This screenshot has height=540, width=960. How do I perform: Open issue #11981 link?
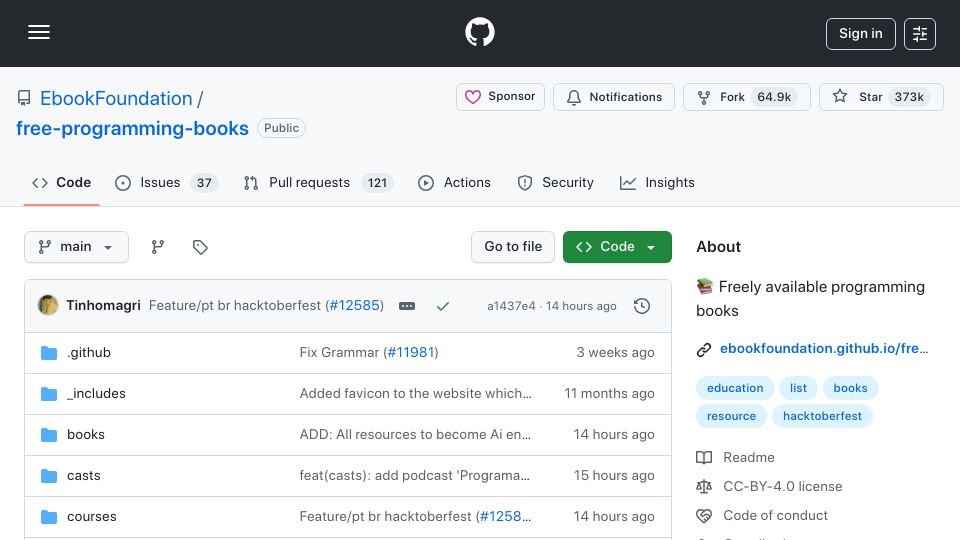[411, 353]
